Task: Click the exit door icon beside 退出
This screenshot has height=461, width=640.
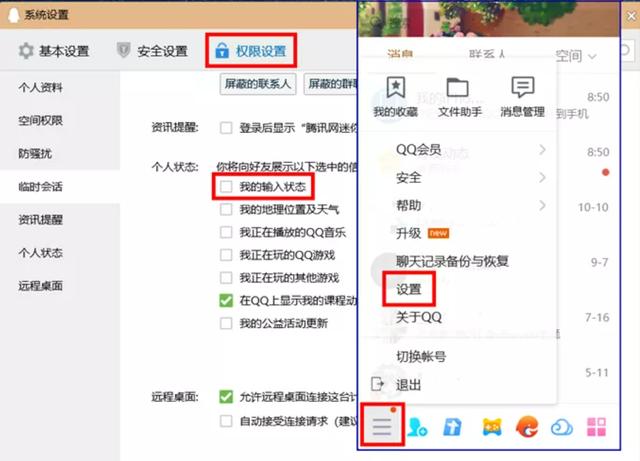Action: 378,384
